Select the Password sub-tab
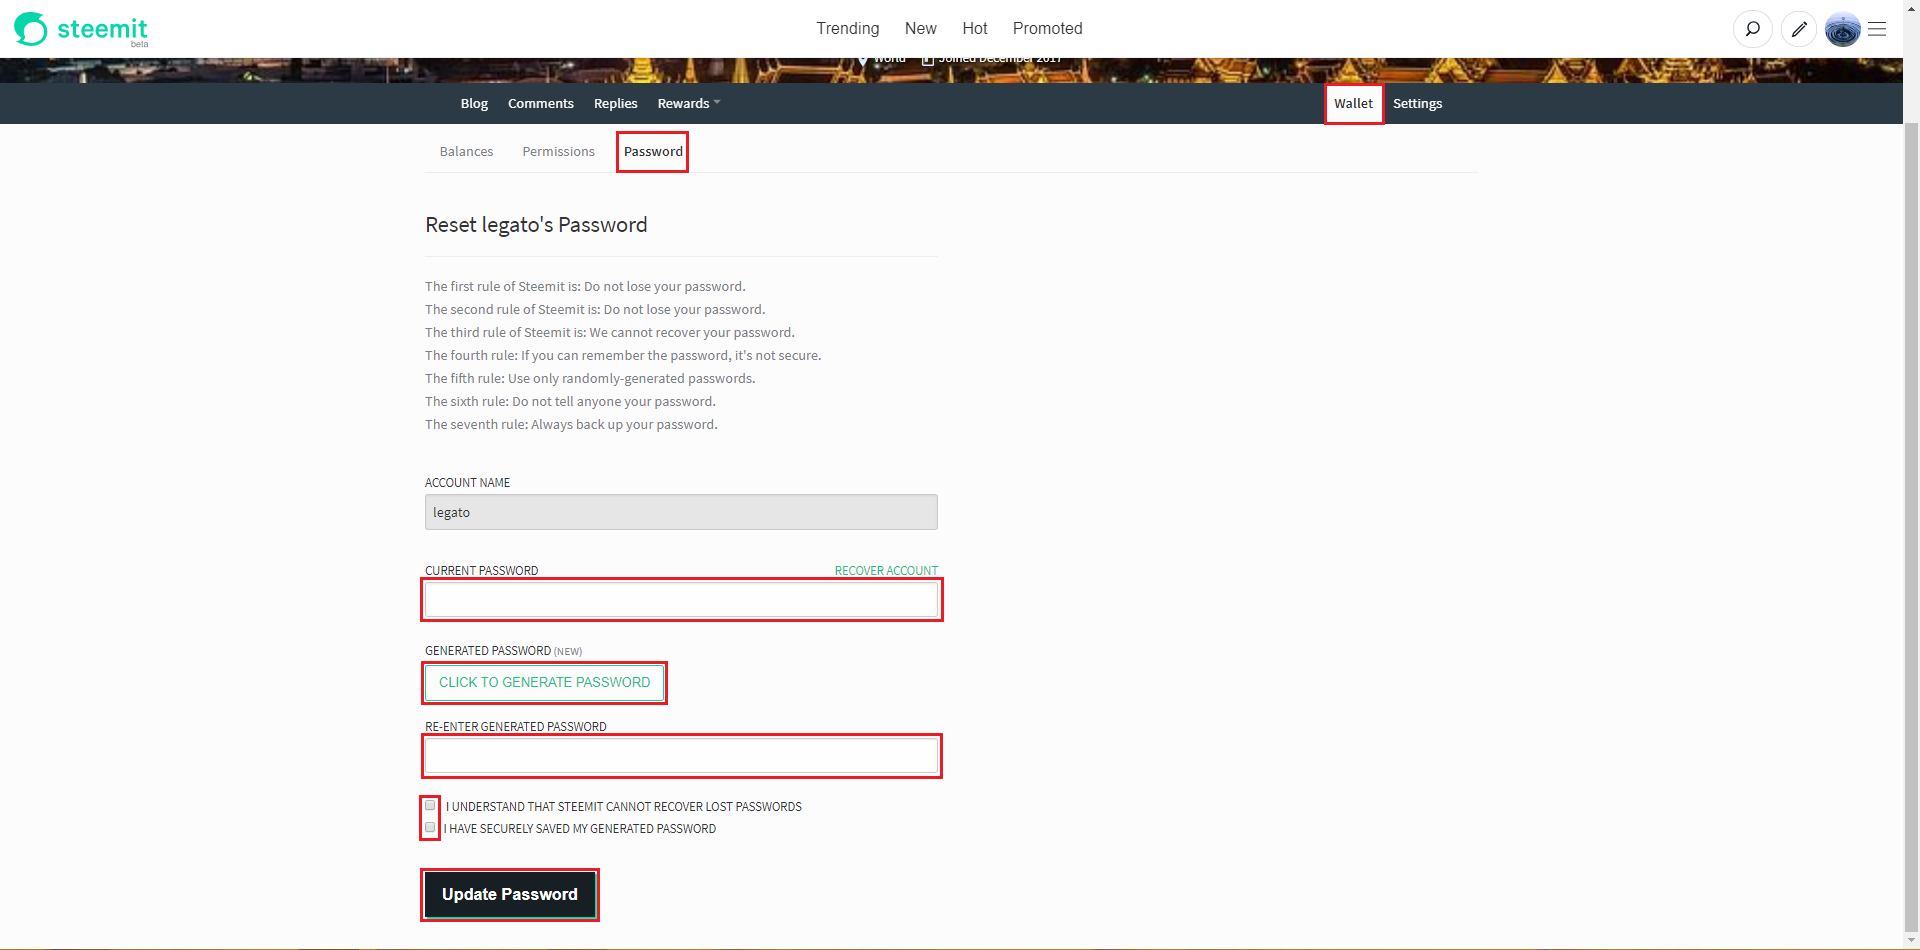The height and width of the screenshot is (950, 1920). [x=653, y=151]
